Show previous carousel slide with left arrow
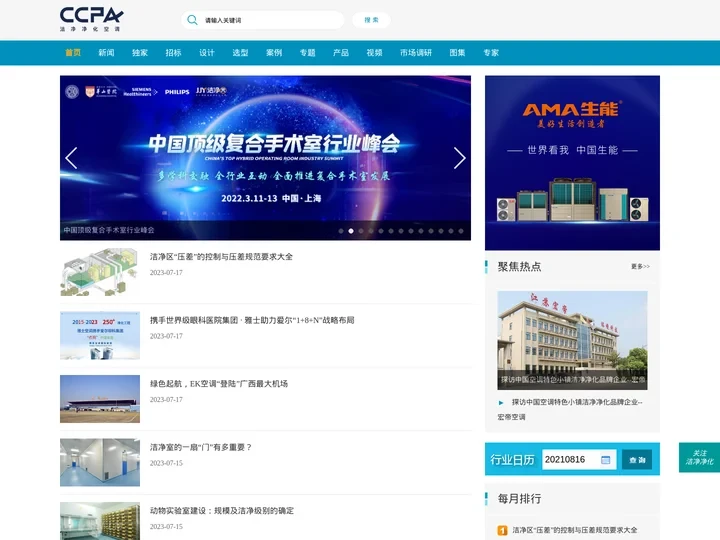Image resolution: width=720 pixels, height=540 pixels. pyautogui.click(x=72, y=158)
